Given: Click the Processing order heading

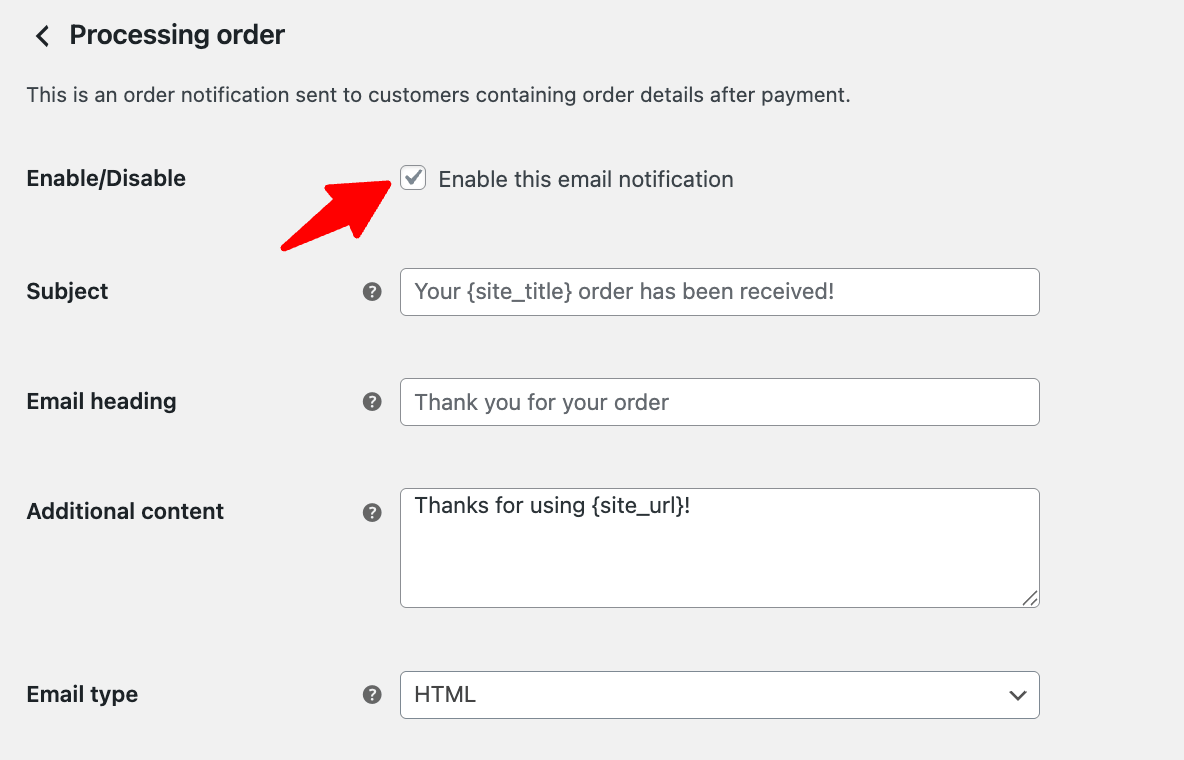Looking at the screenshot, I should pos(176,35).
